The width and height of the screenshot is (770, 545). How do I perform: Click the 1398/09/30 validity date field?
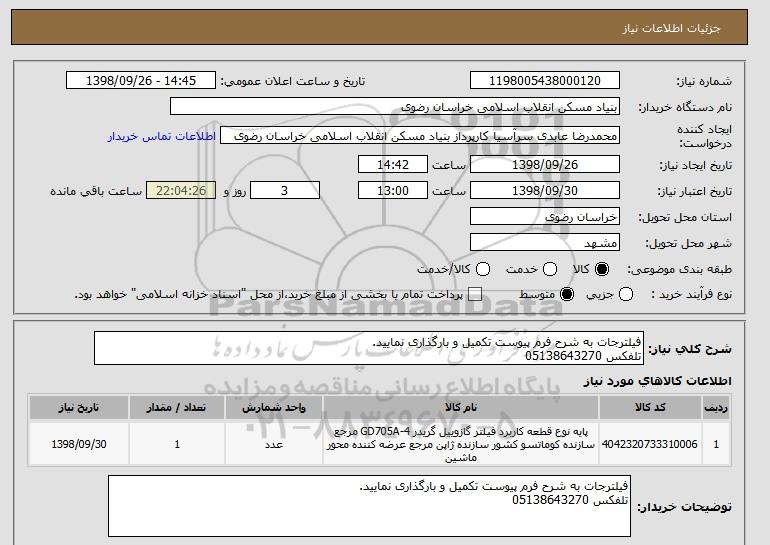point(545,191)
